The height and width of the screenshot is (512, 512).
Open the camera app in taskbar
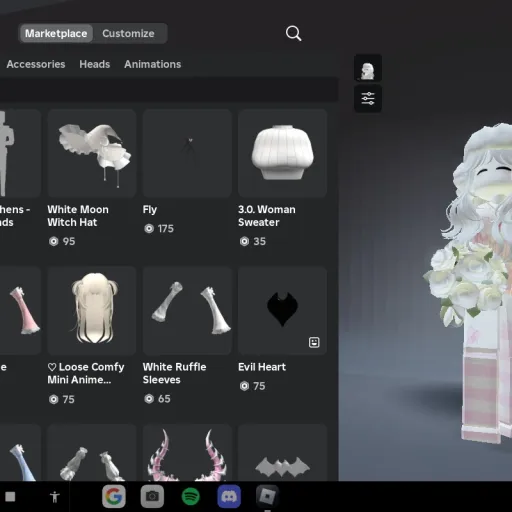152,497
